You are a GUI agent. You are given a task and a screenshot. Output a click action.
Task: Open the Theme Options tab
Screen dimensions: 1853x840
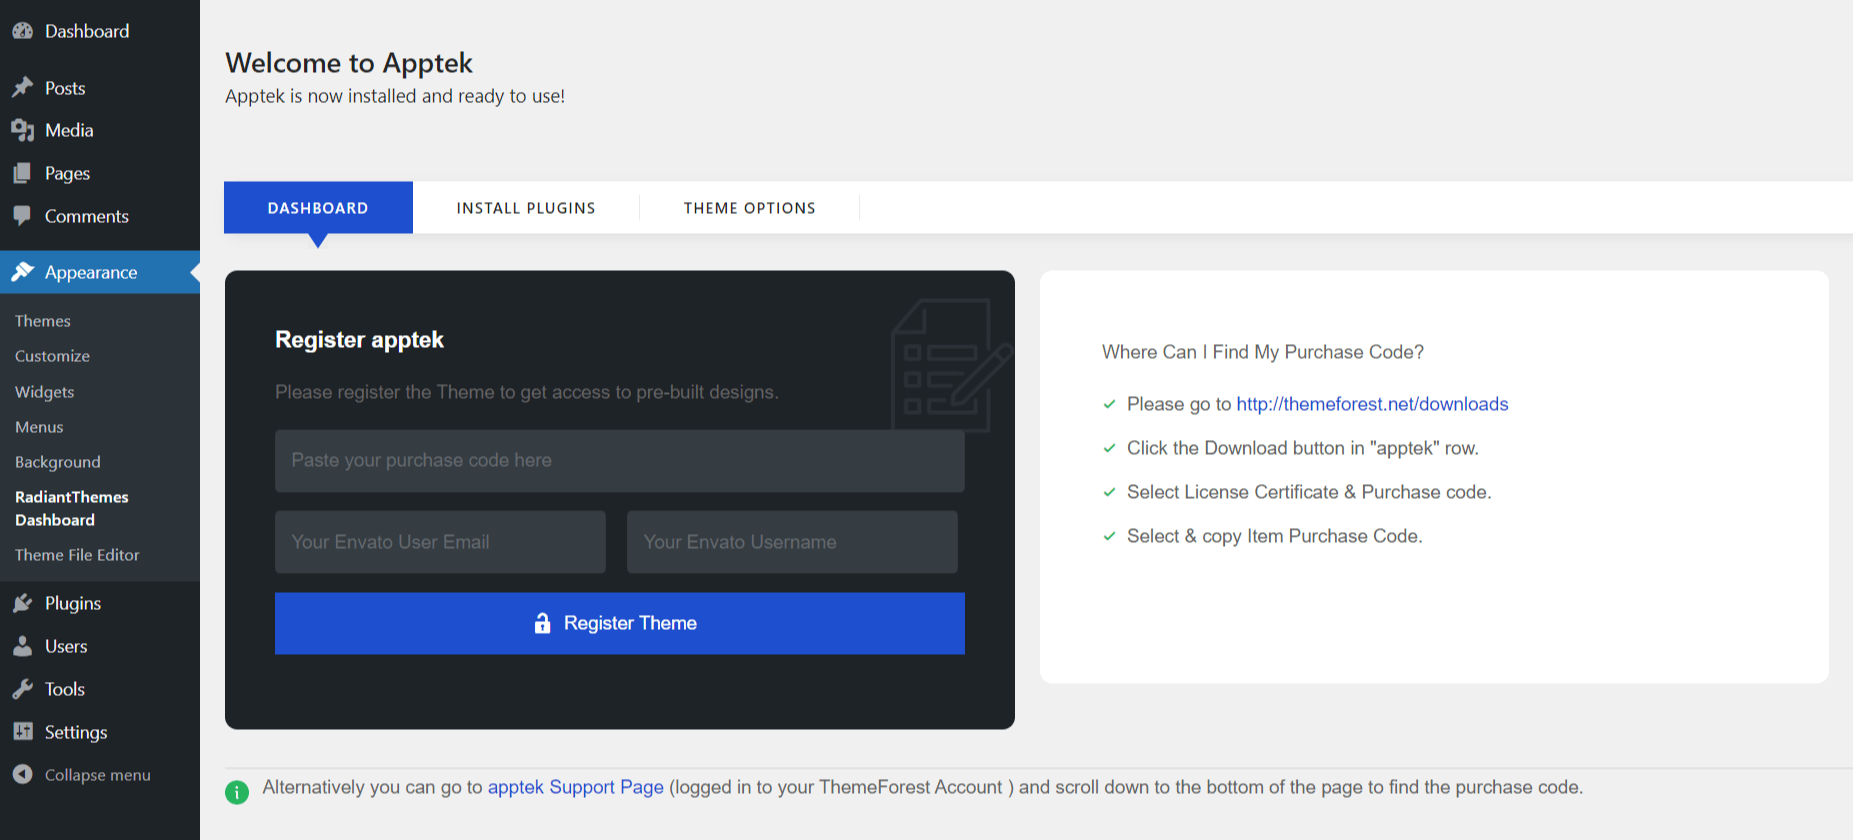tap(749, 208)
